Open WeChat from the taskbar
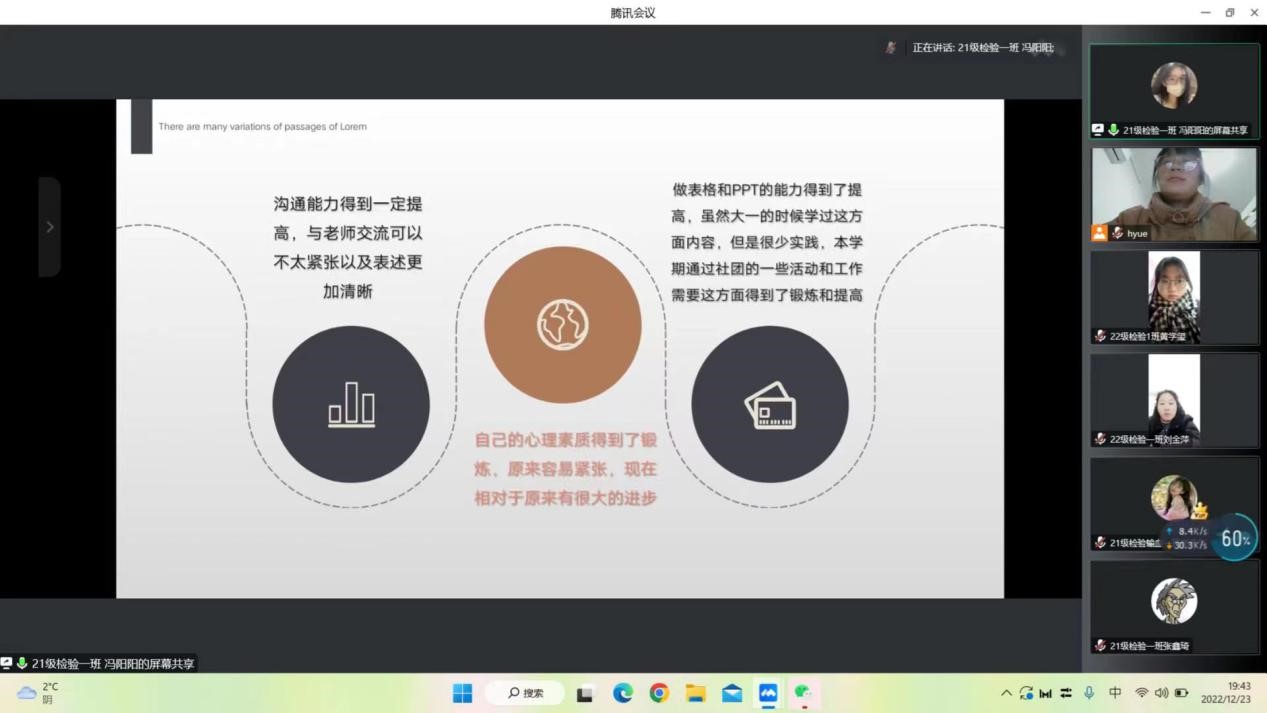Screen dimensions: 1267x713 tap(803, 693)
